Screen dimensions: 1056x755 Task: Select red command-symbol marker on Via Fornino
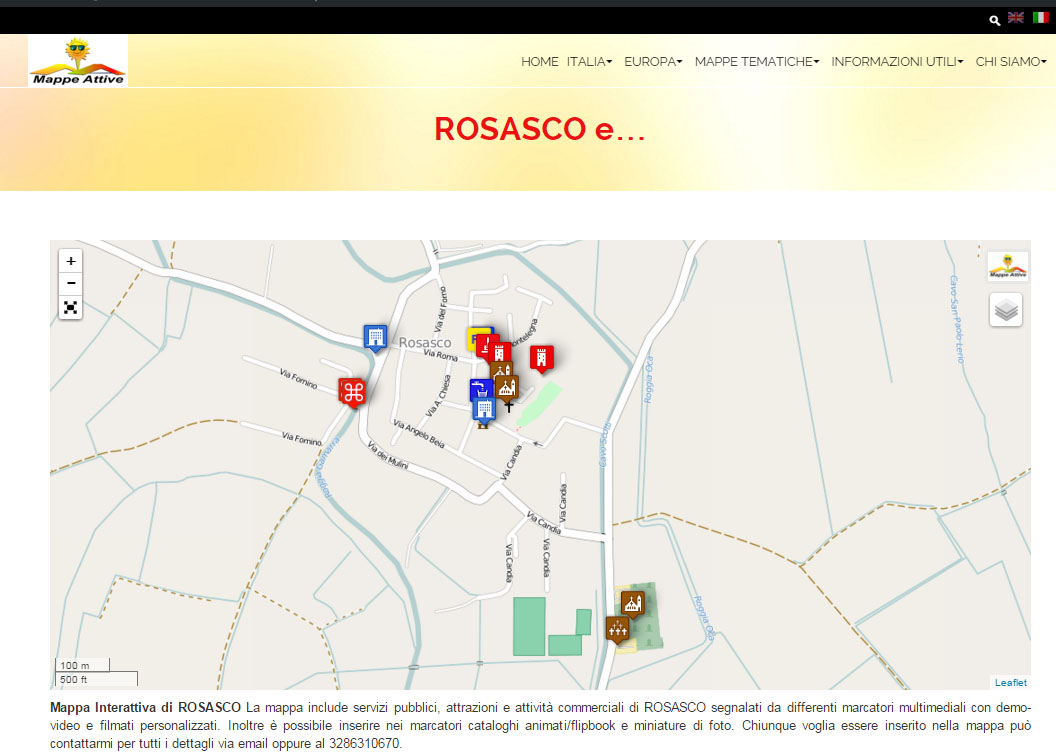[352, 393]
